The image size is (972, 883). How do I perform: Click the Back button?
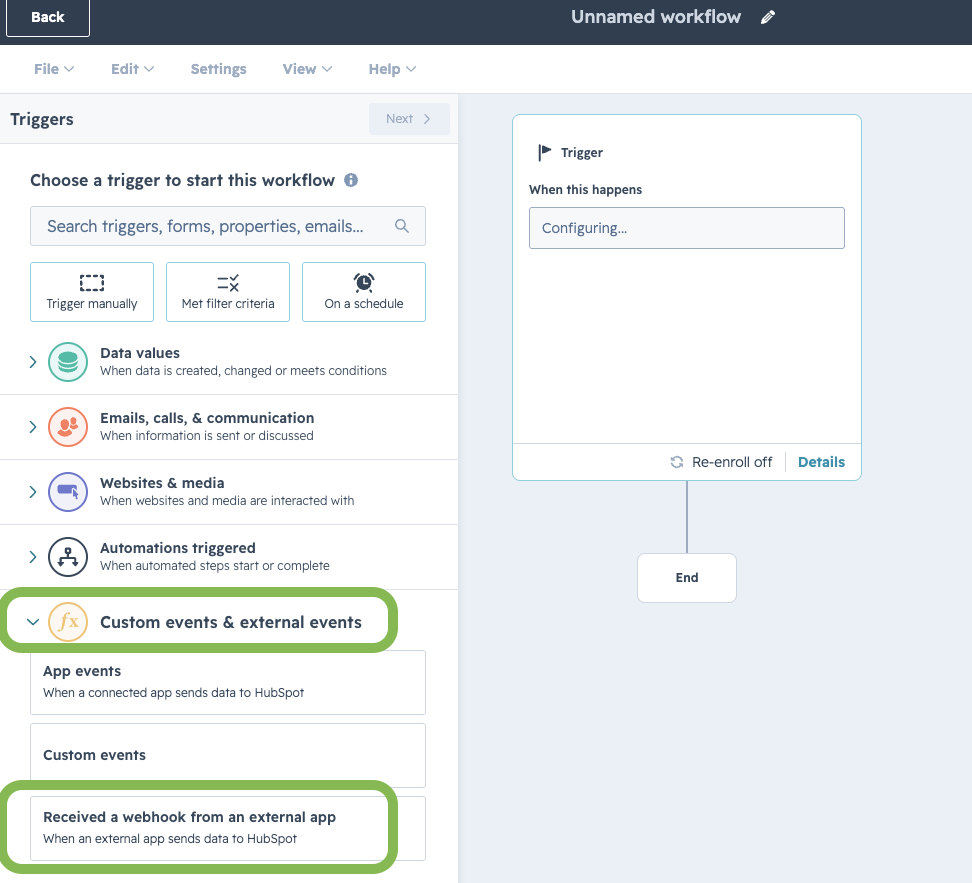click(48, 17)
